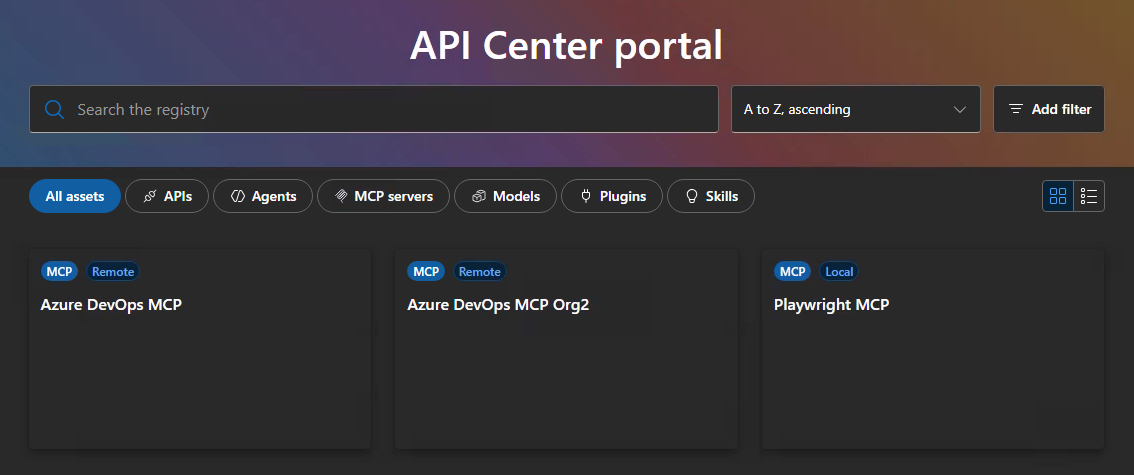This screenshot has width=1134, height=475.
Task: Select the All assets tab
Action: tap(74, 196)
